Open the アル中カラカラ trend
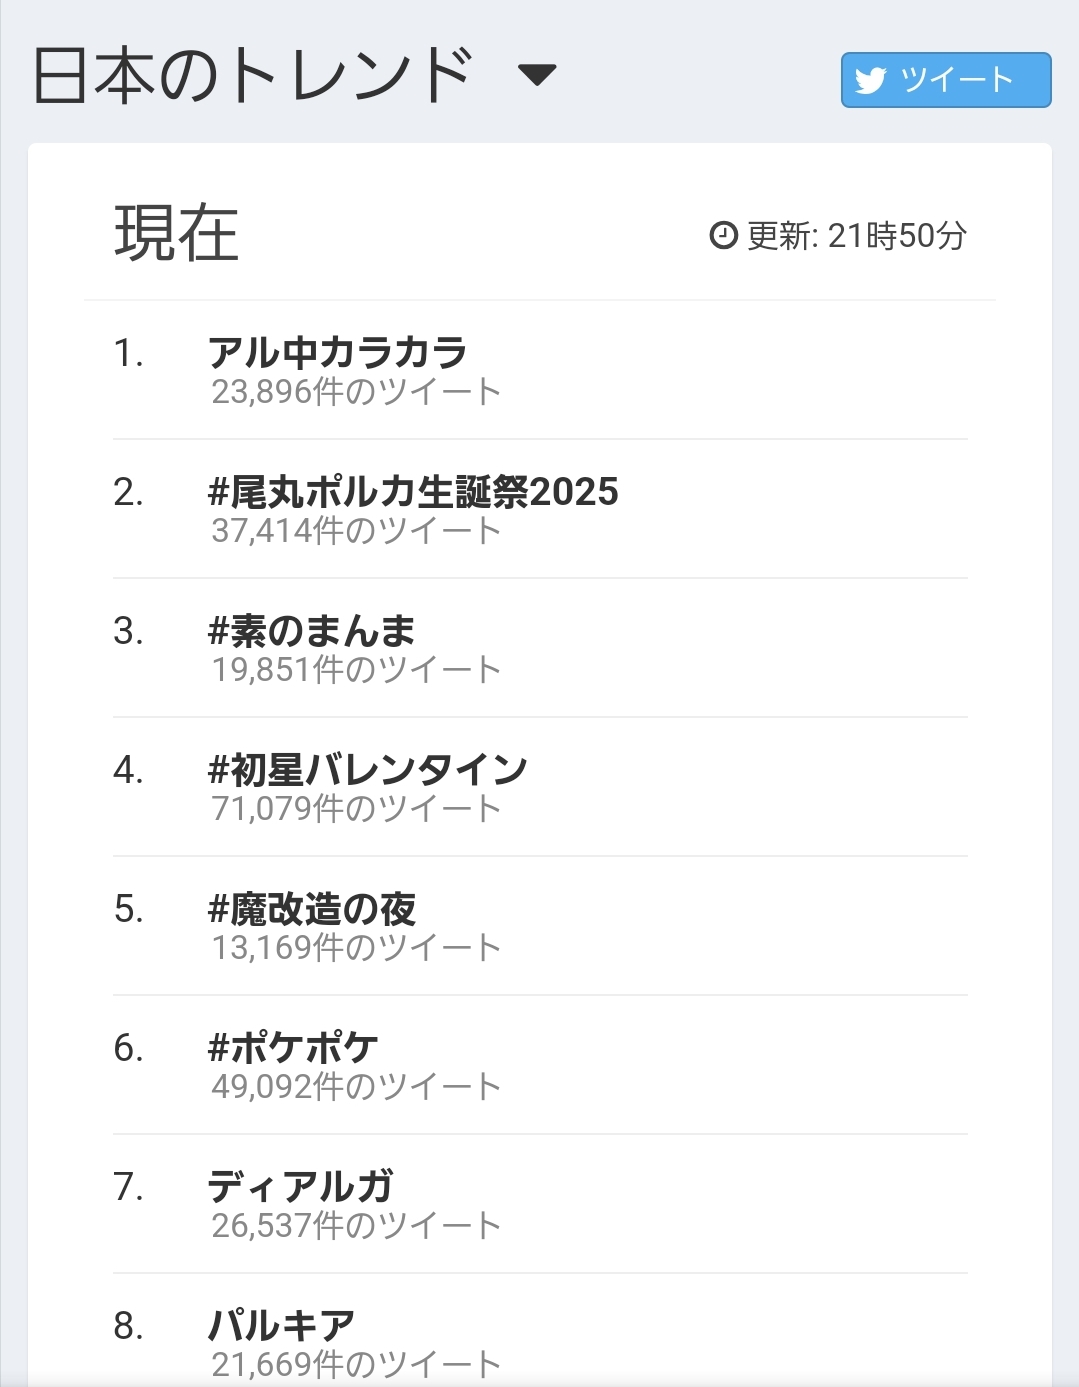The height and width of the screenshot is (1387, 1079). 337,352
